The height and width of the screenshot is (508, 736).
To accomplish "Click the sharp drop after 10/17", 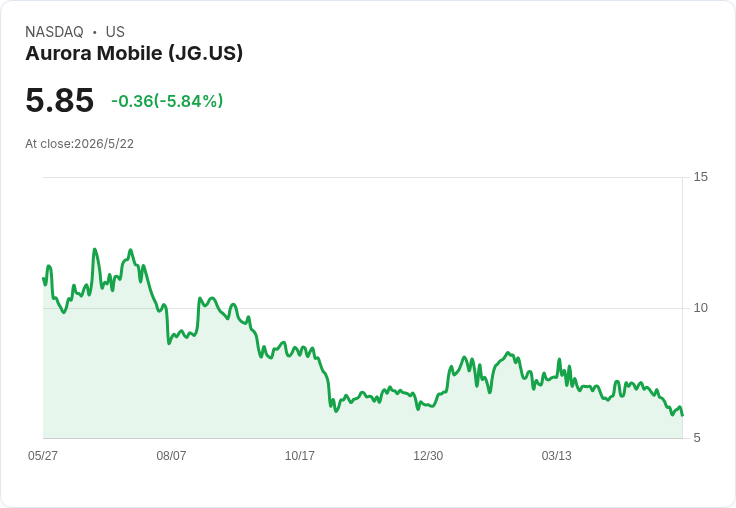I will [x=329, y=387].
